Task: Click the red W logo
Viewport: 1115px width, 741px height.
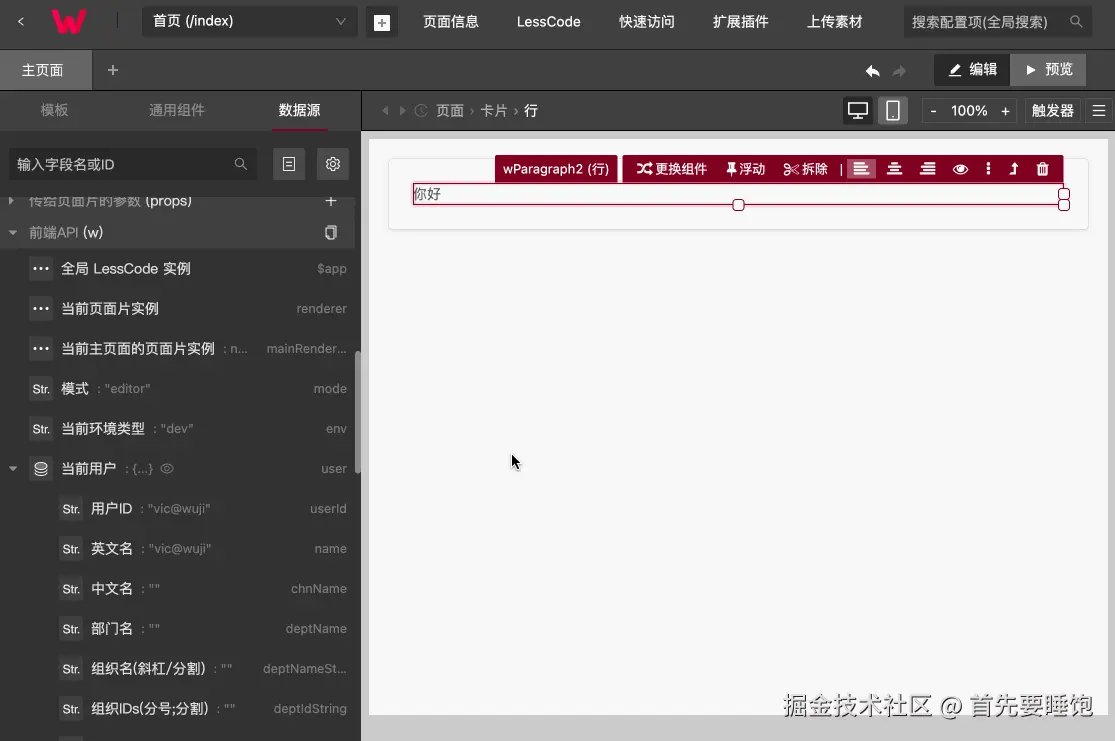Action: [68, 21]
